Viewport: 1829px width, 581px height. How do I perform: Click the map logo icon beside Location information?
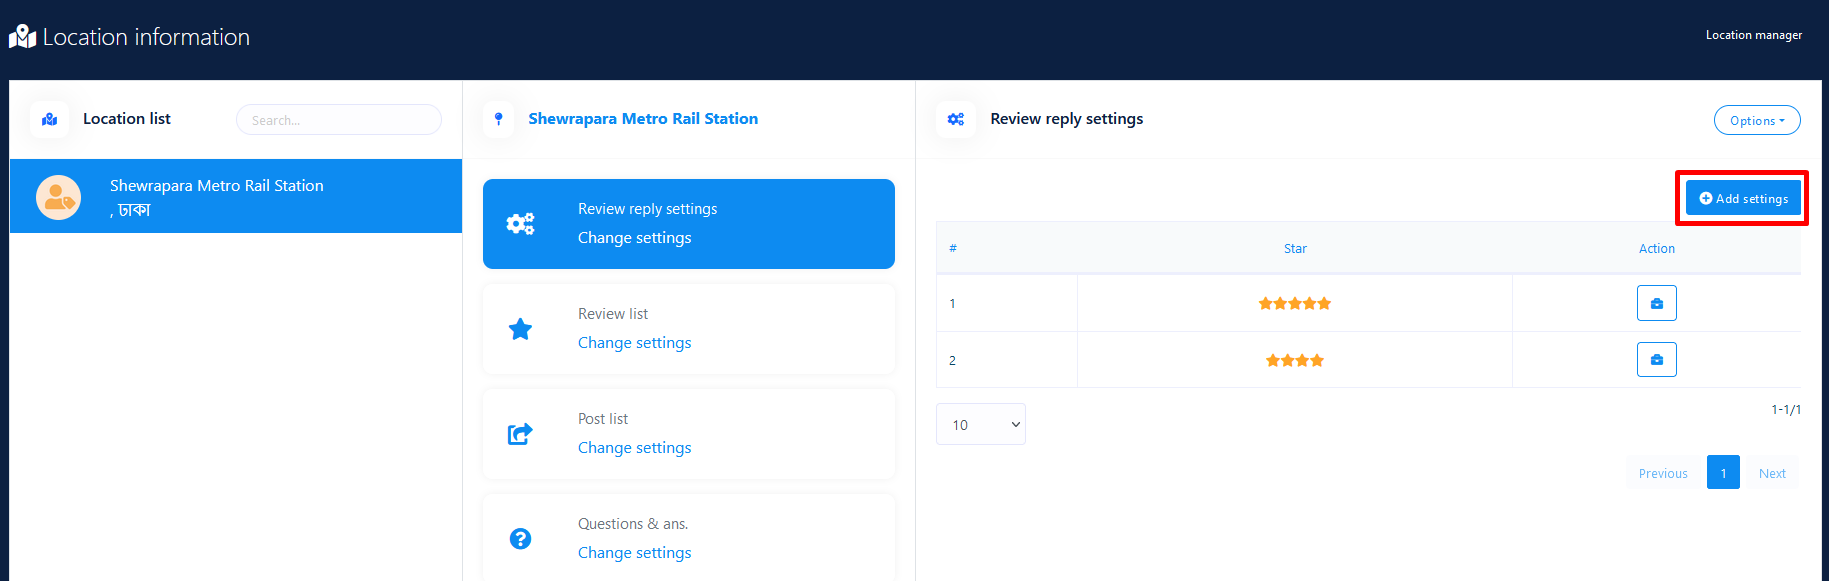point(22,37)
